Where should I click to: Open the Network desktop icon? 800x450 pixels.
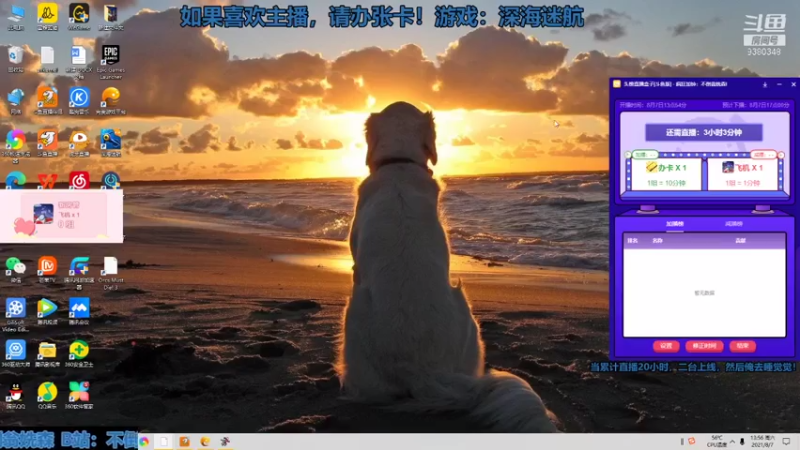coord(16,101)
